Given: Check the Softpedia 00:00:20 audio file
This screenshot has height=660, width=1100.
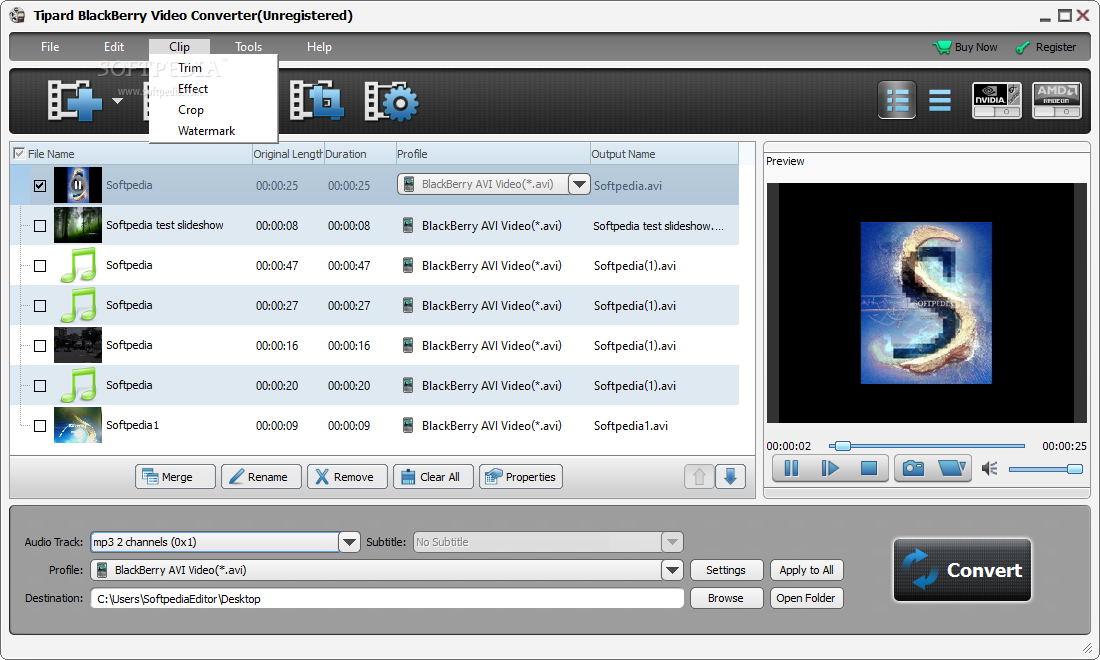Looking at the screenshot, I should point(40,386).
